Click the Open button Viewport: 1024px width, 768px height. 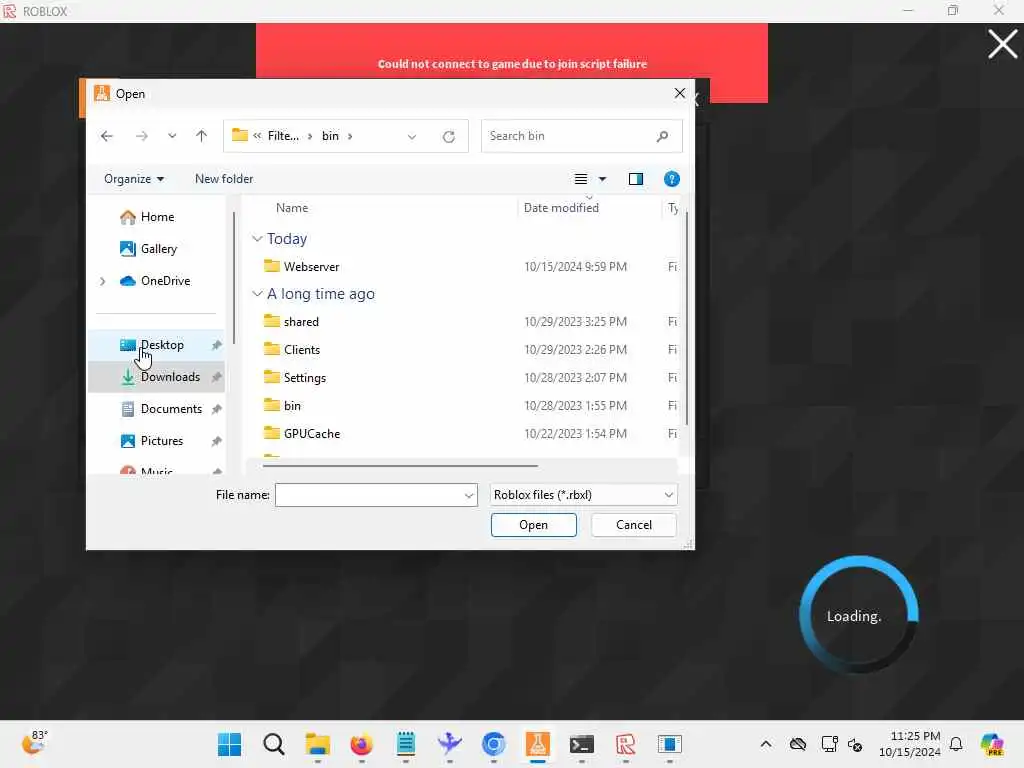534,525
